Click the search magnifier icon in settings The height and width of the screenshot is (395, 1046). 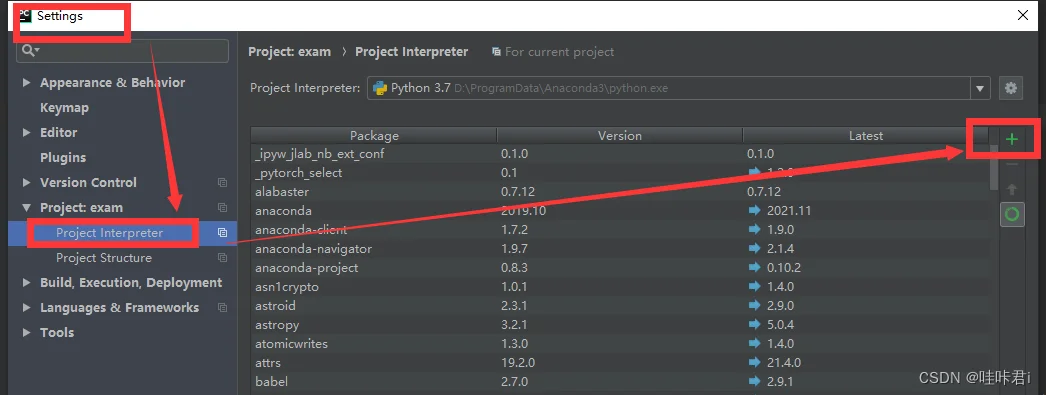click(30, 50)
